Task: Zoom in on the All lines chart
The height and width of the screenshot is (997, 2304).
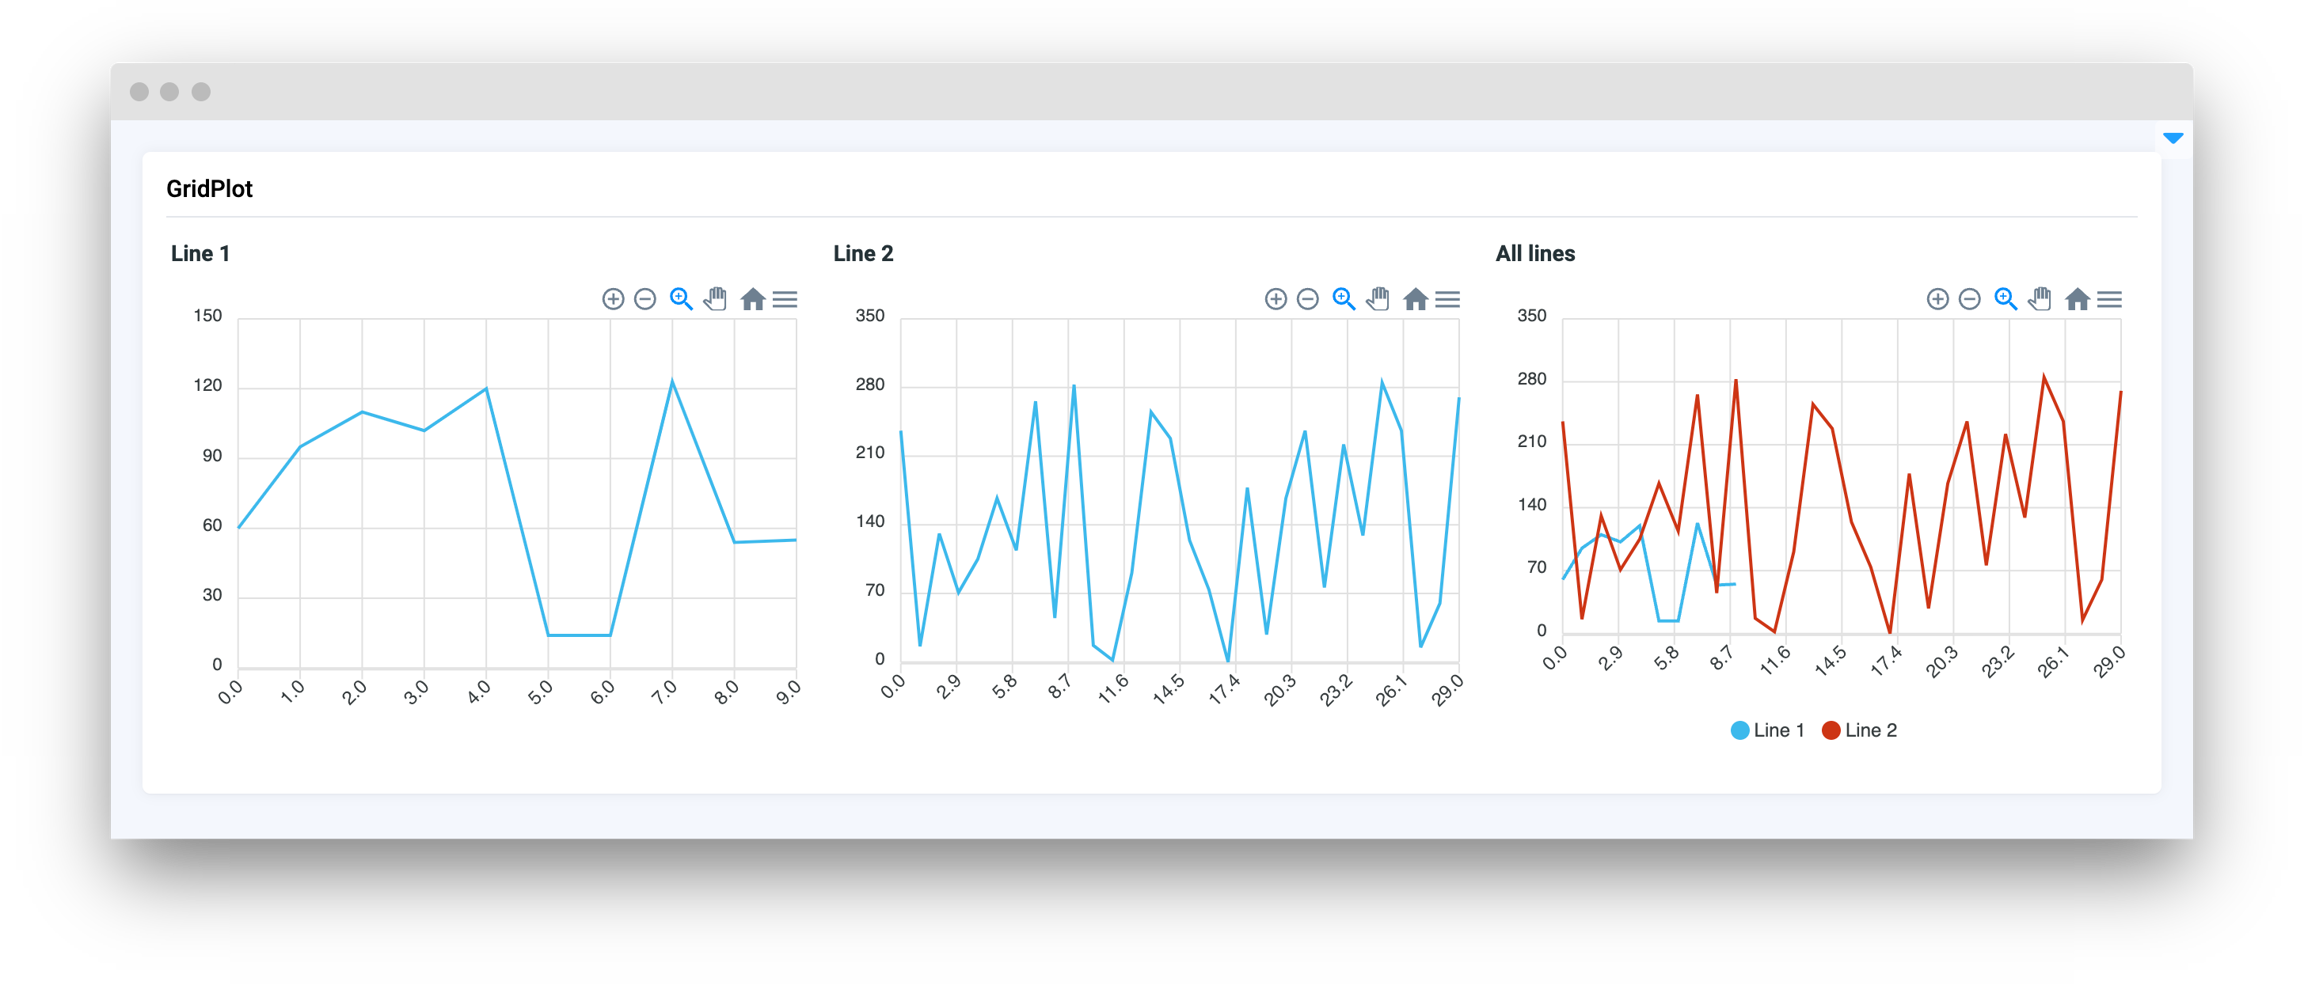Action: click(1937, 299)
